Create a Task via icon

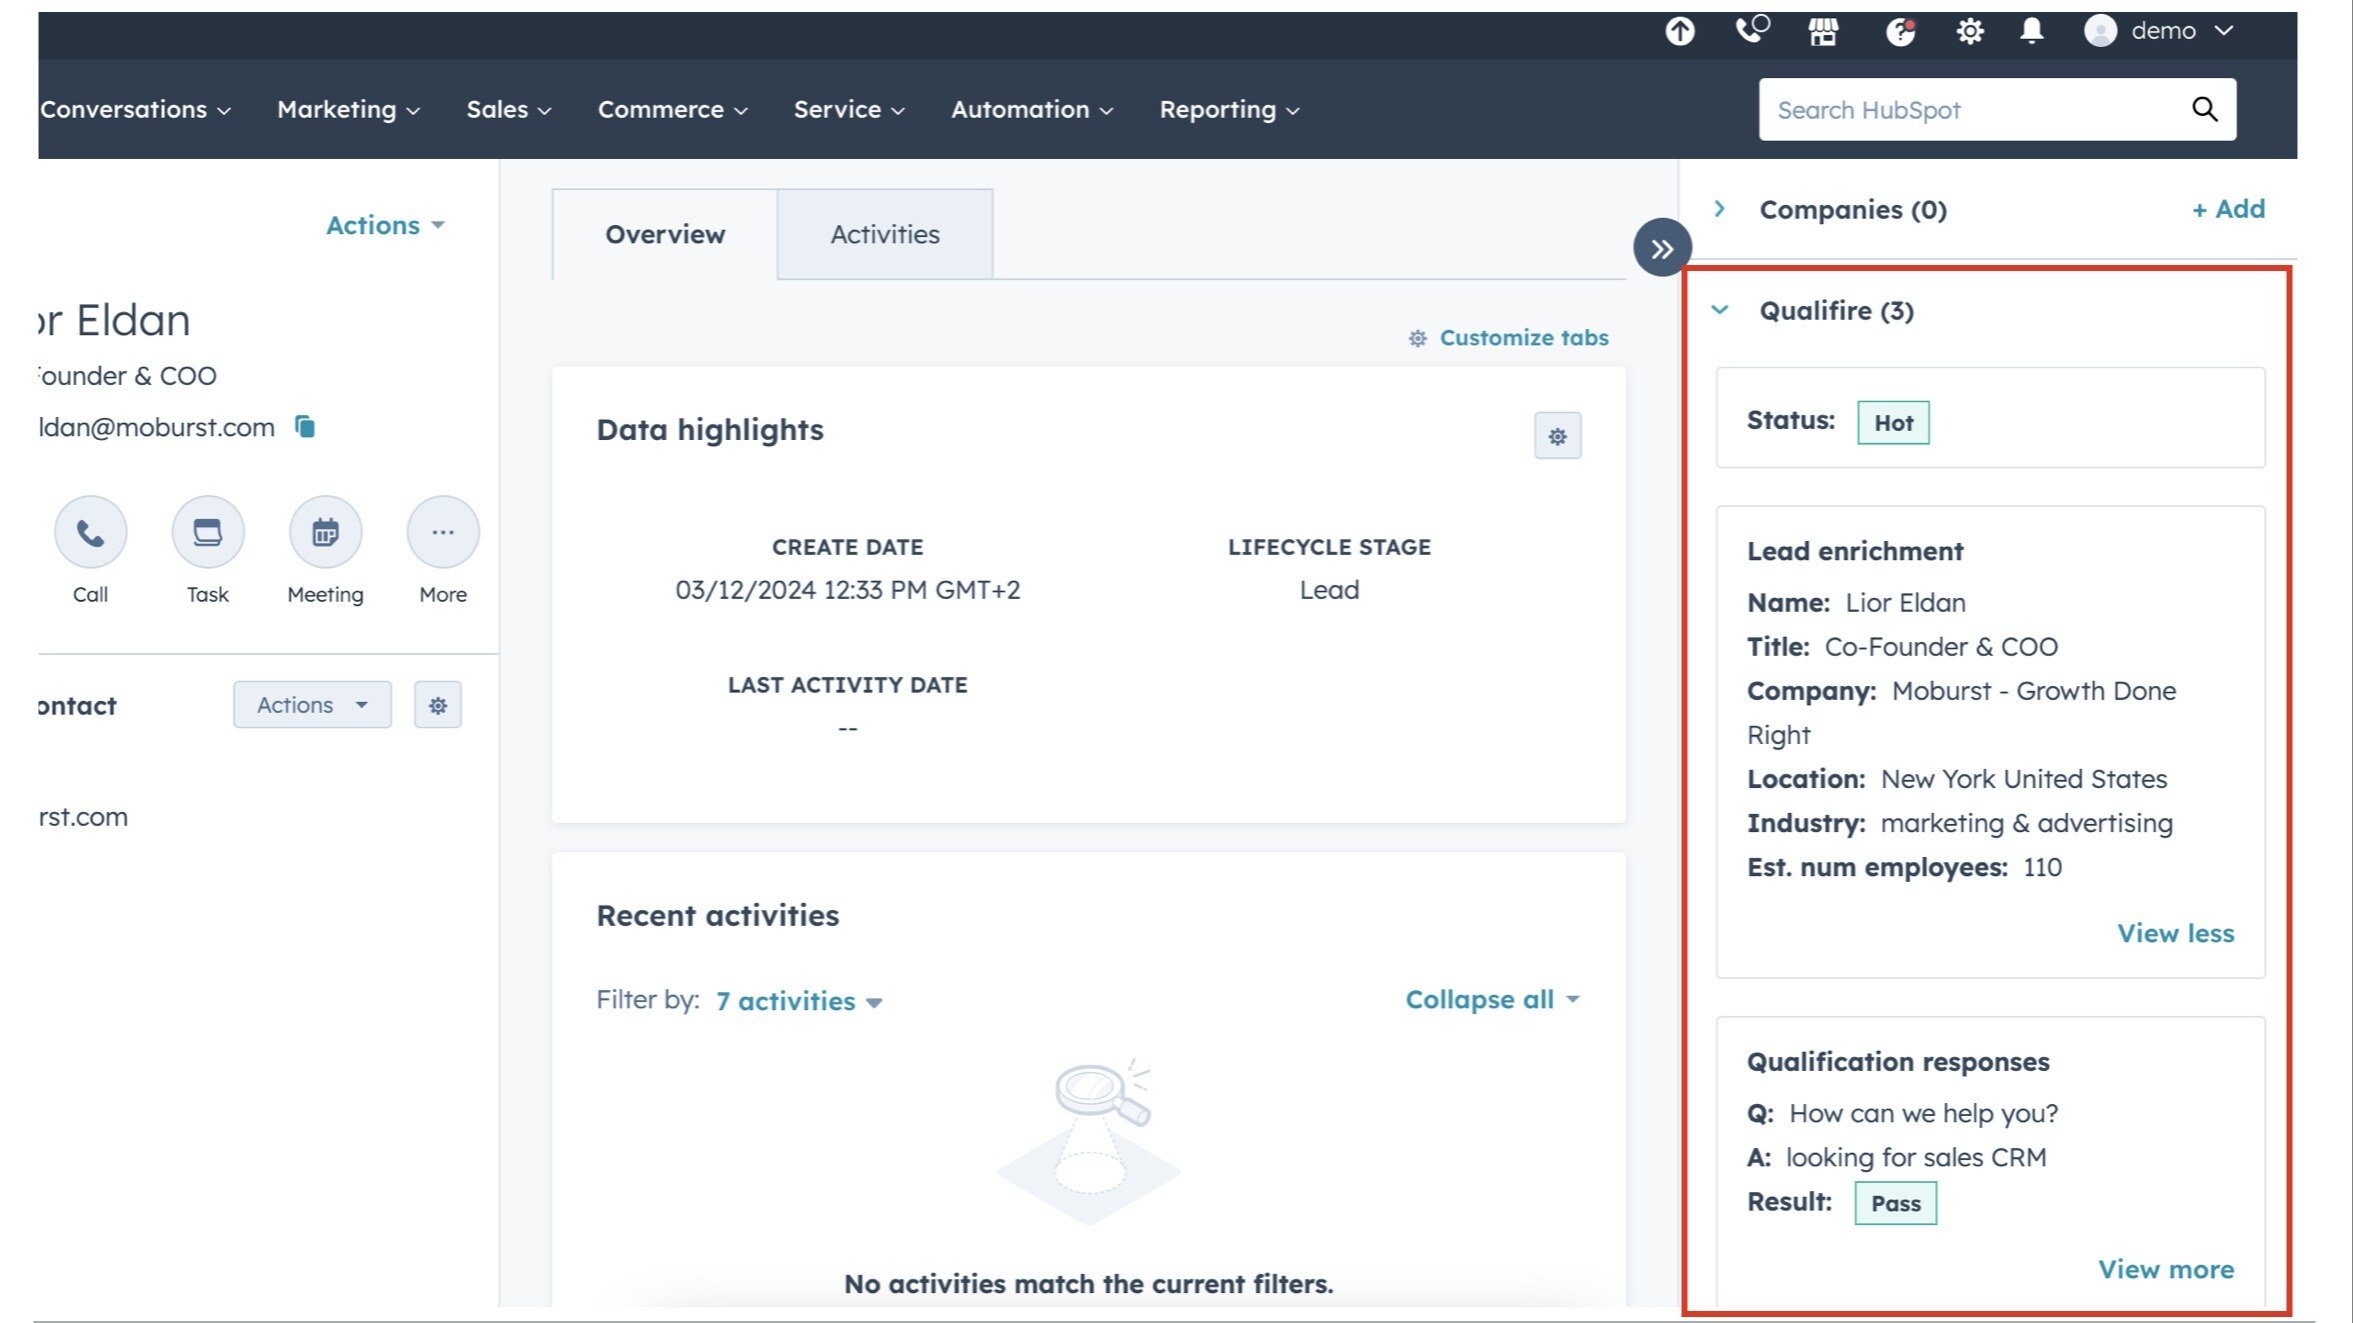(x=207, y=533)
